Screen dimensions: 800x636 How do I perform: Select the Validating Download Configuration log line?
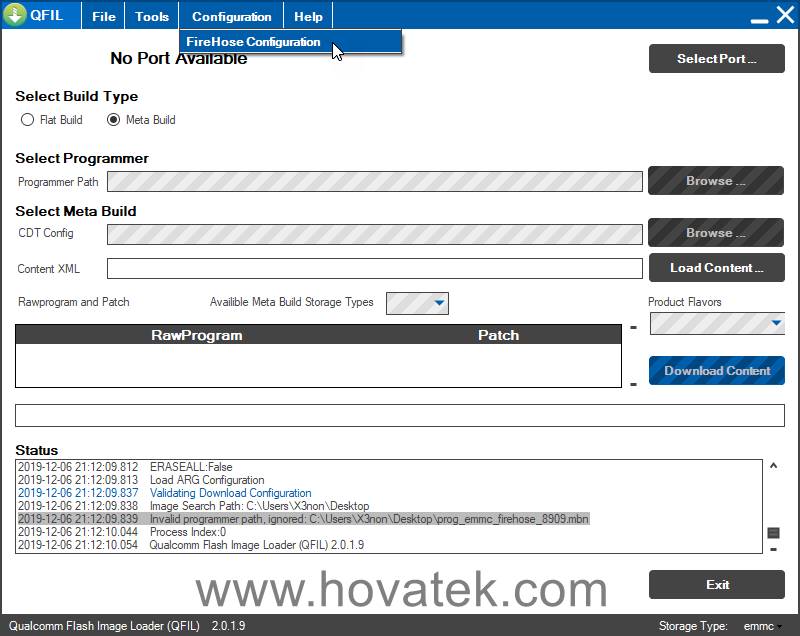(164, 493)
